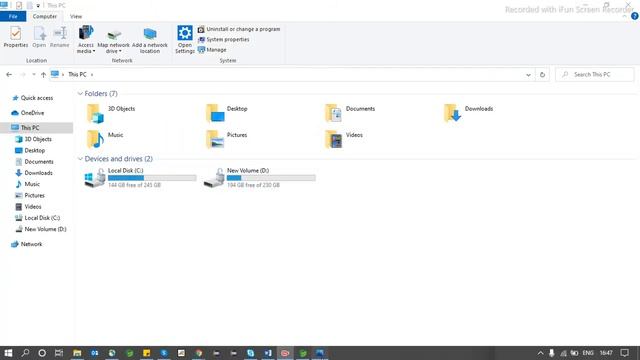Click the taskbar search icon
Image resolution: width=640 pixels, height=360 pixels.
point(25,353)
